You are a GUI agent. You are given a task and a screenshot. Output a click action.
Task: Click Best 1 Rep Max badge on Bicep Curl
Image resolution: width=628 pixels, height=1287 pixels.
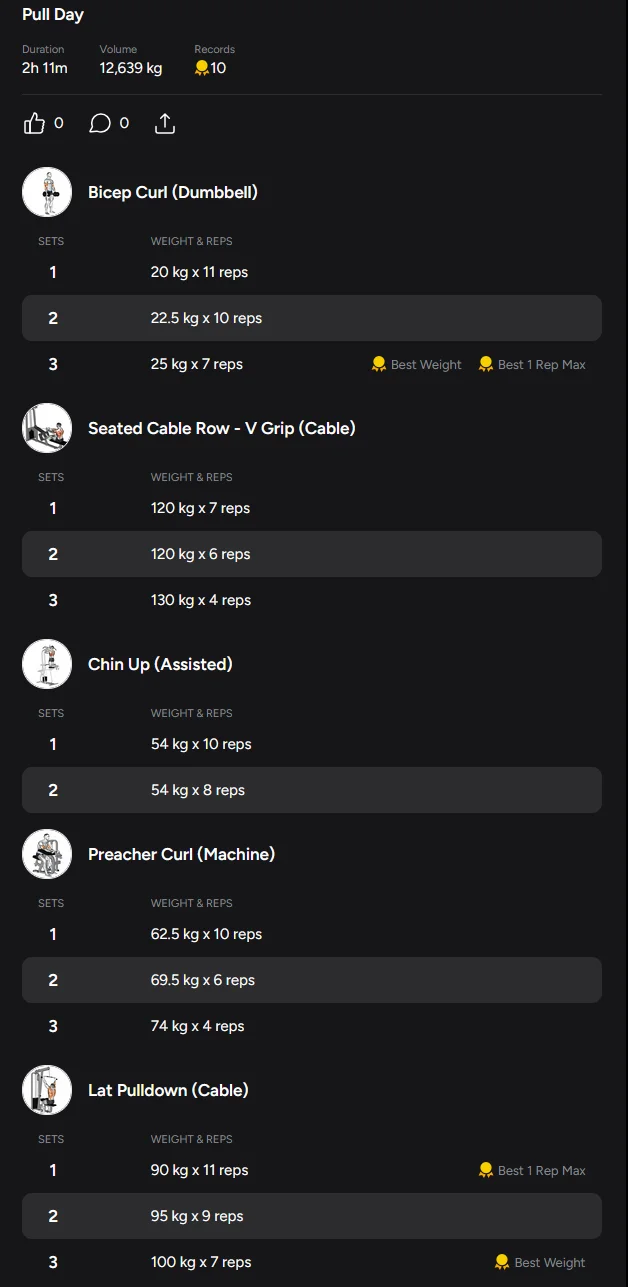coord(533,365)
